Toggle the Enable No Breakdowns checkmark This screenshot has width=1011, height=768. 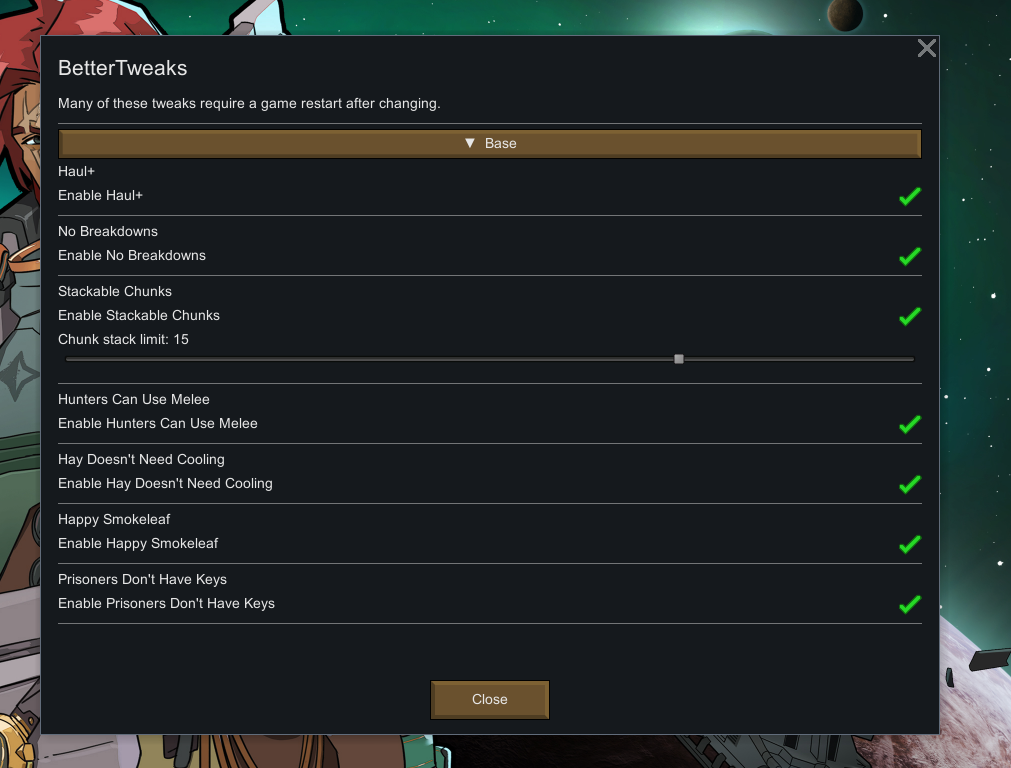click(x=910, y=256)
